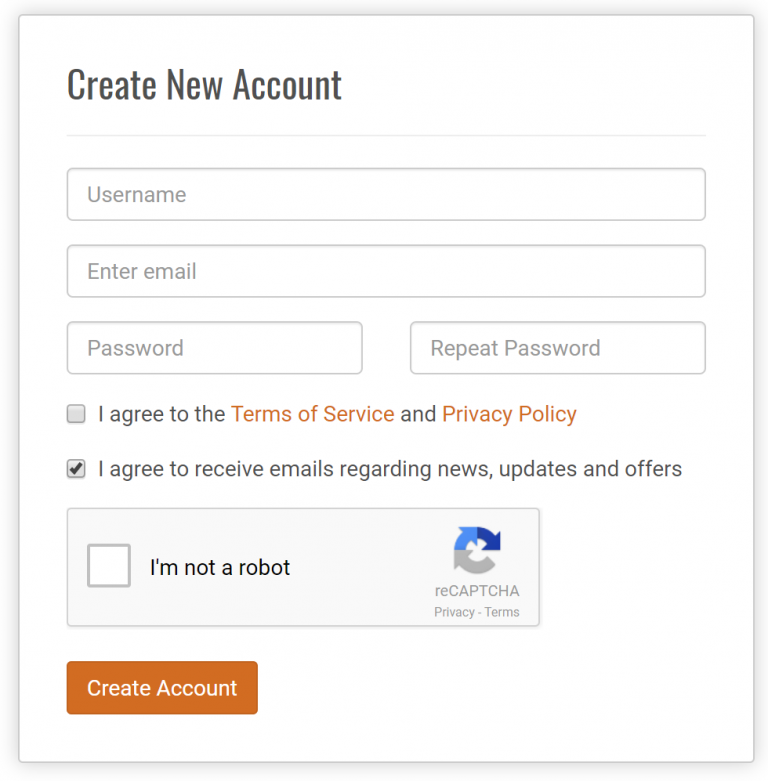Screen dimensions: 768x781
Task: Open the Terms of Service link
Action: click(x=313, y=414)
